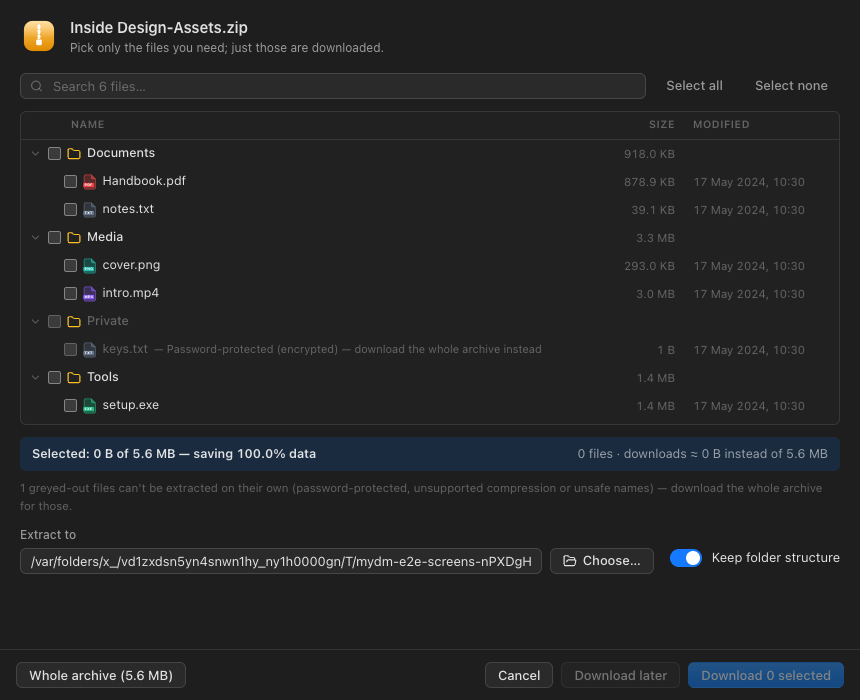Click the 878.9 KB size value
Image resolution: width=860 pixels, height=700 pixels.
click(649, 182)
